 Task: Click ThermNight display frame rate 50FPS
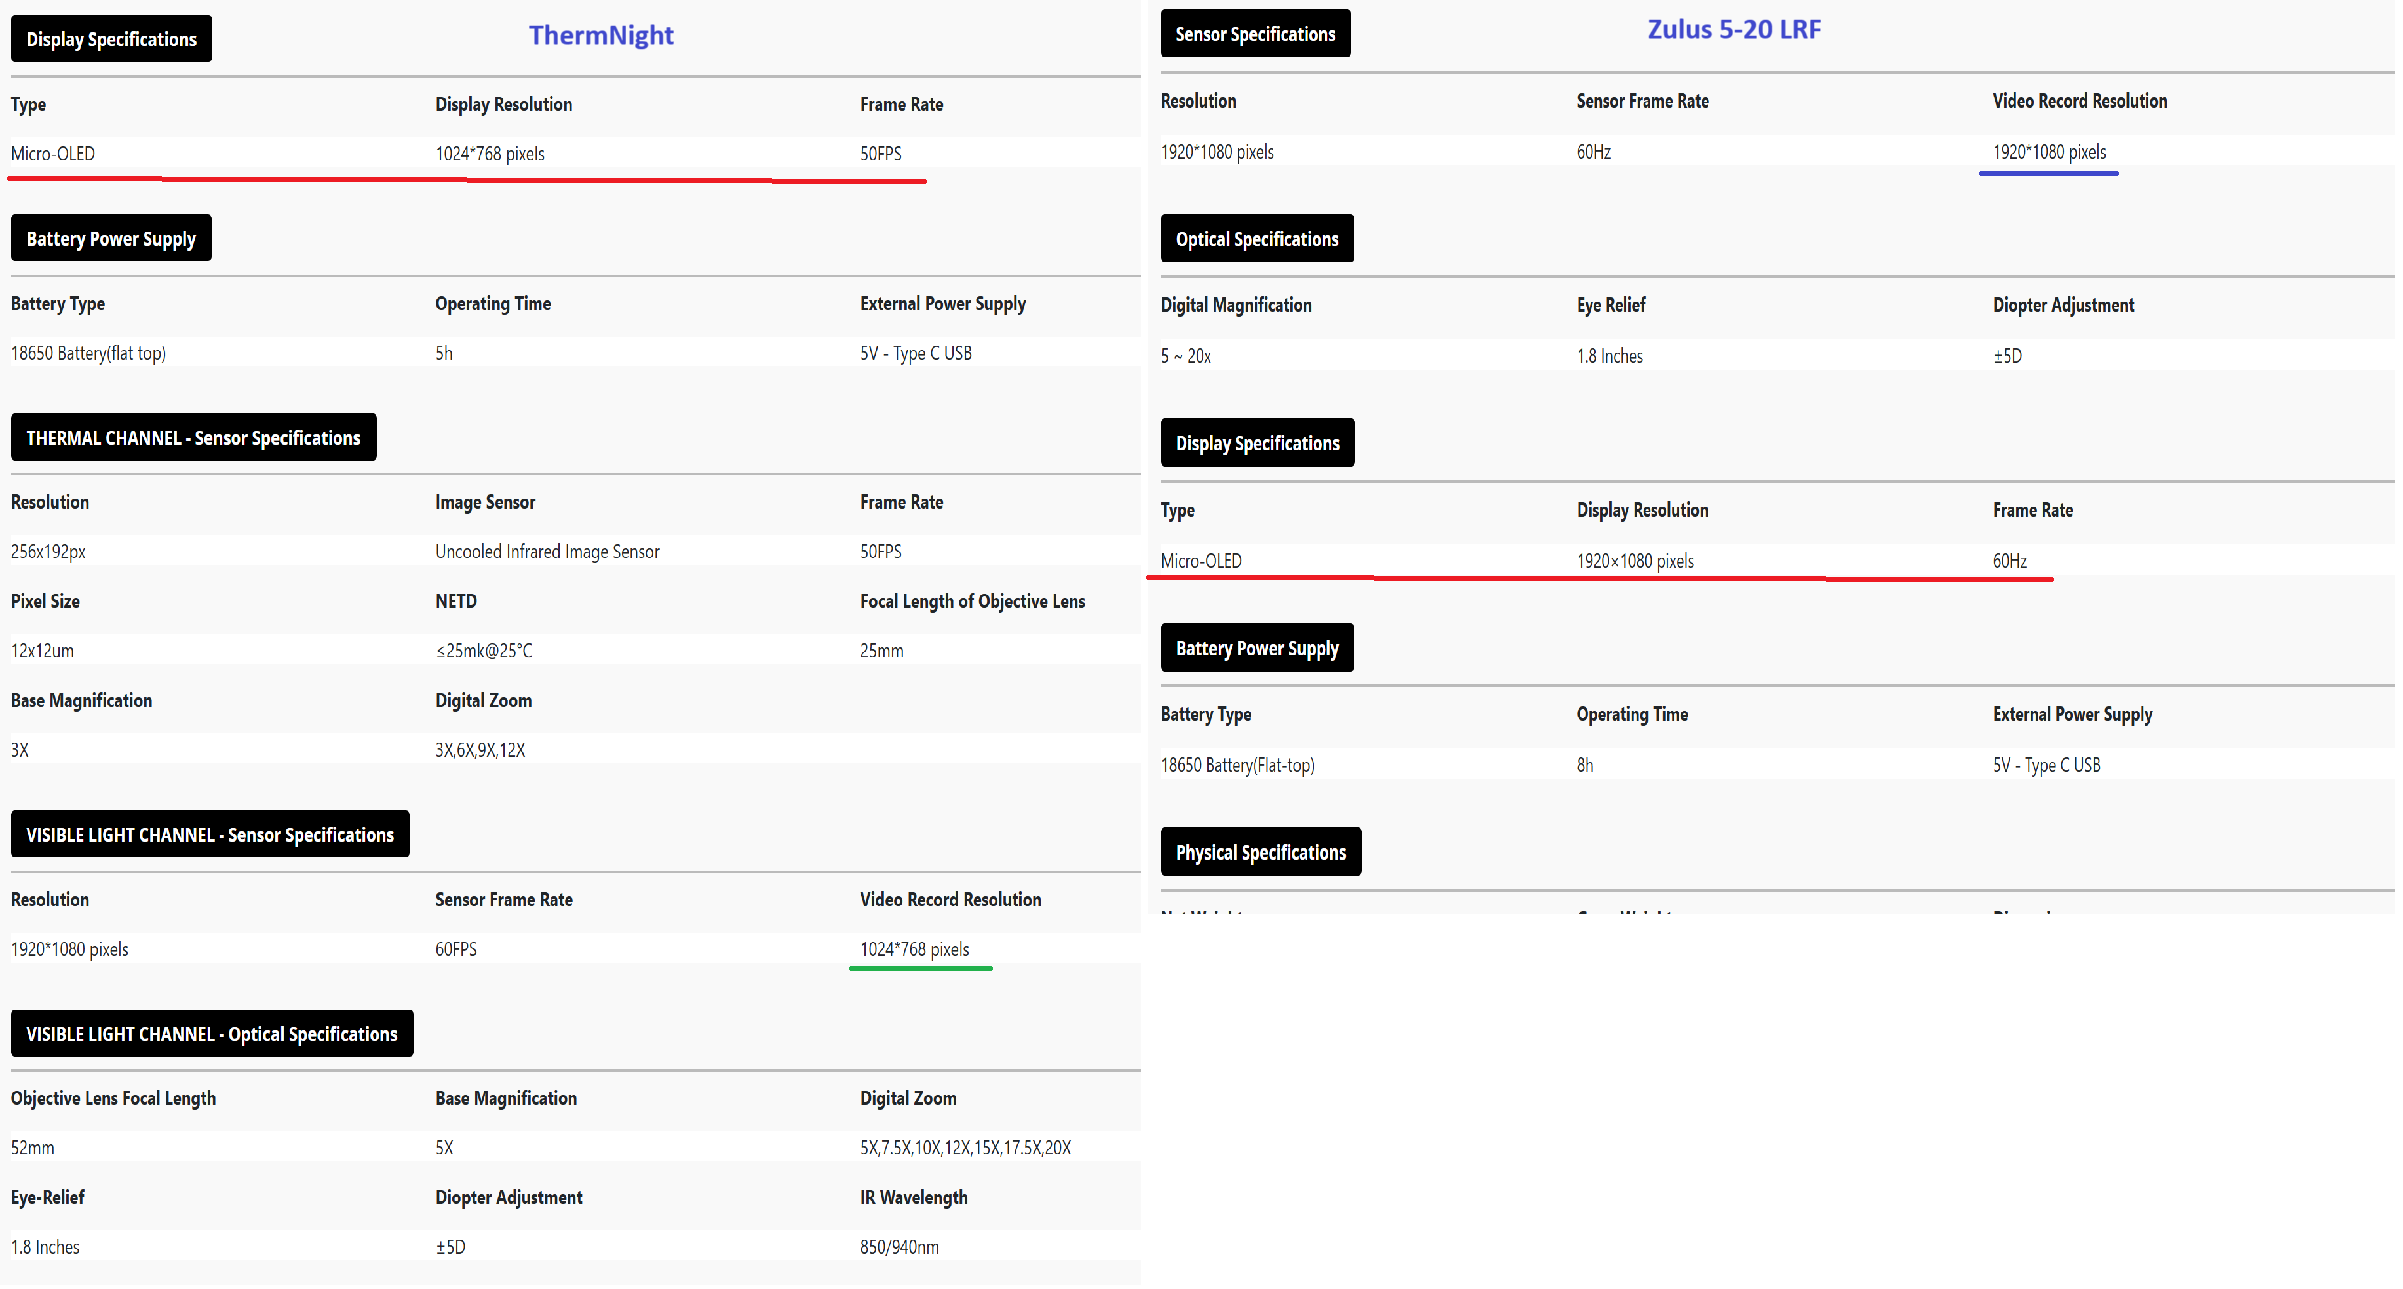click(x=881, y=153)
